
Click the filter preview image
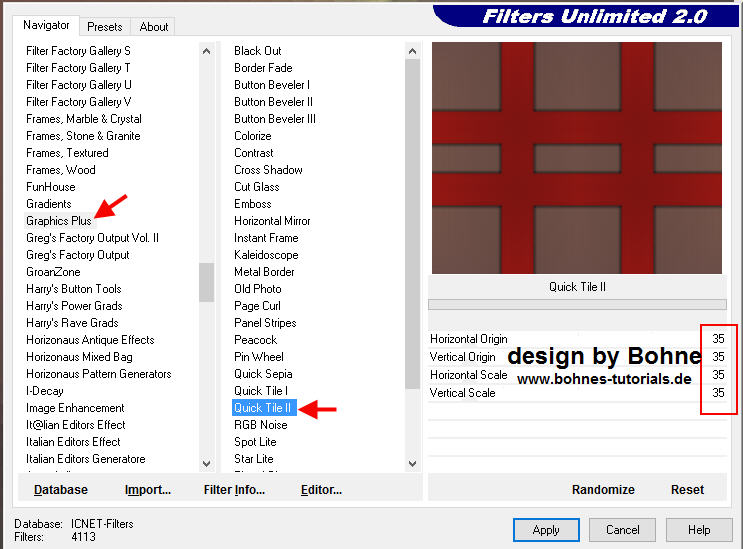[577, 158]
